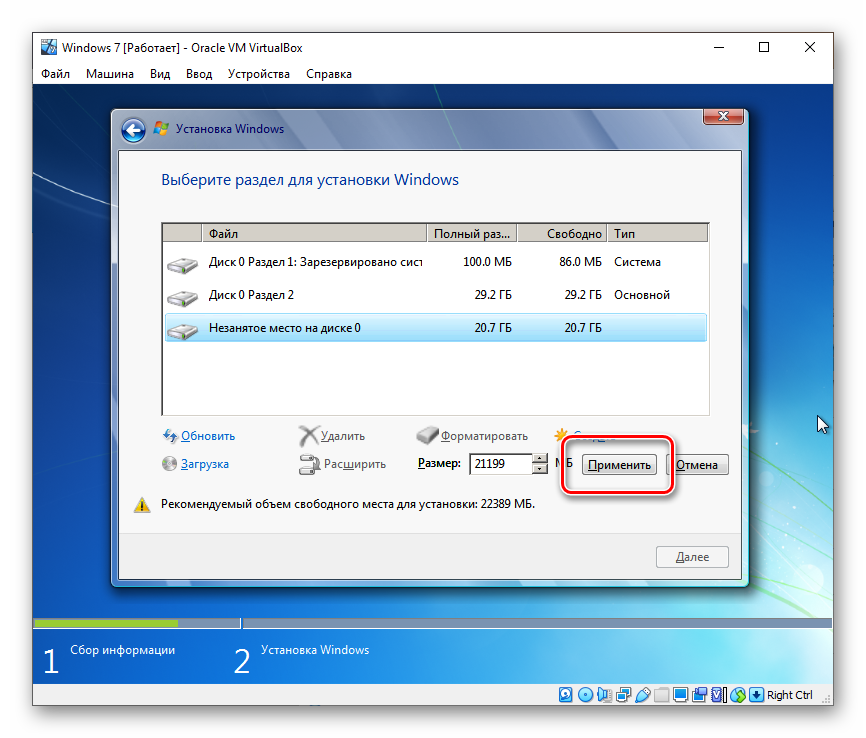Viewport: 866px width, 738px height.
Task: Click the drive icon for unallocated space
Action: [182, 331]
